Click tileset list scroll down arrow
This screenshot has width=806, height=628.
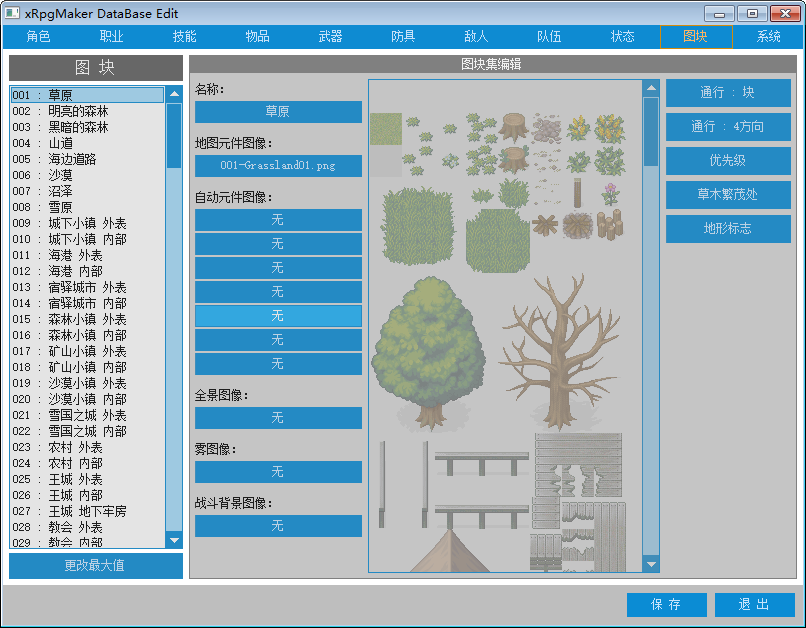coord(174,540)
